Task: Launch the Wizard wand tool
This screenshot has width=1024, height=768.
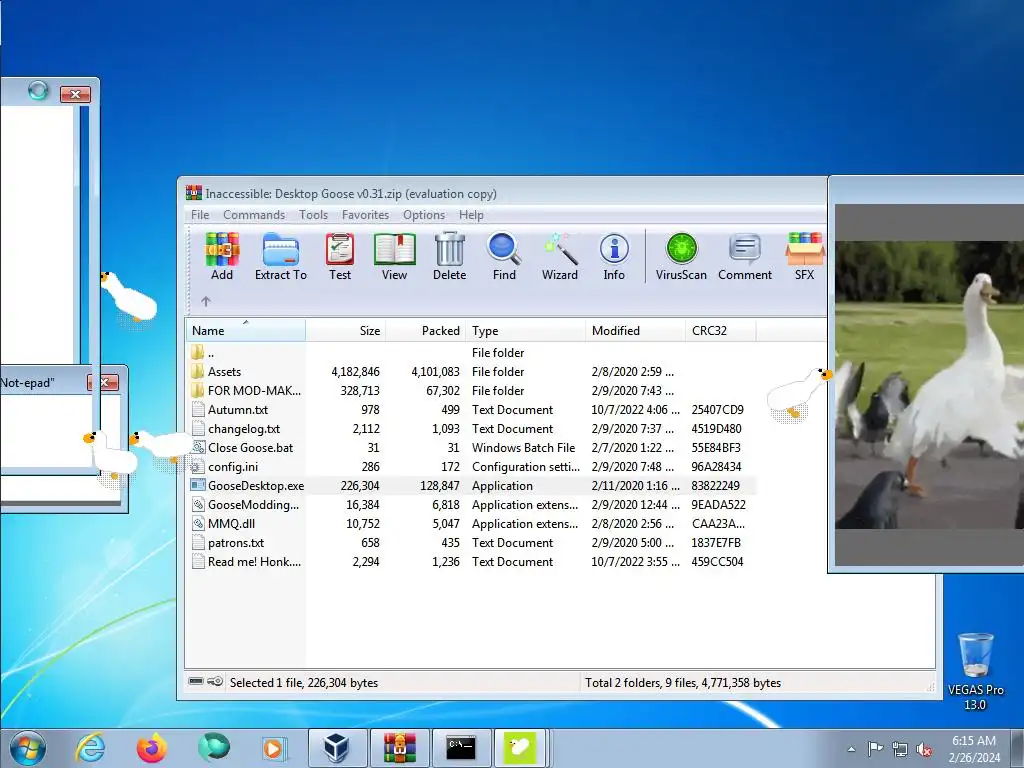Action: [x=560, y=256]
